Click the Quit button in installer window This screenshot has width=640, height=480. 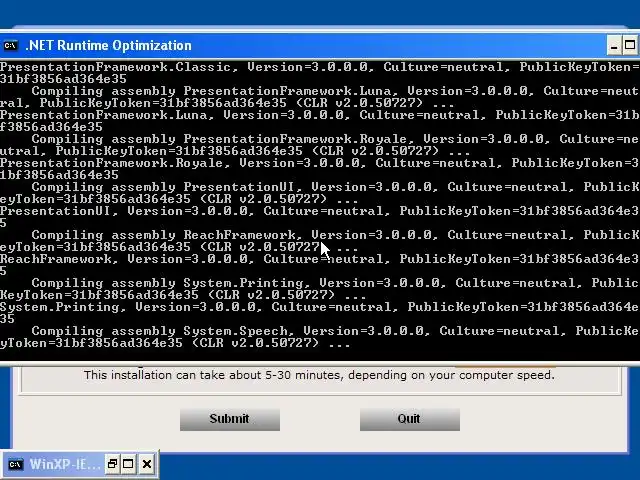pyautogui.click(x=410, y=419)
